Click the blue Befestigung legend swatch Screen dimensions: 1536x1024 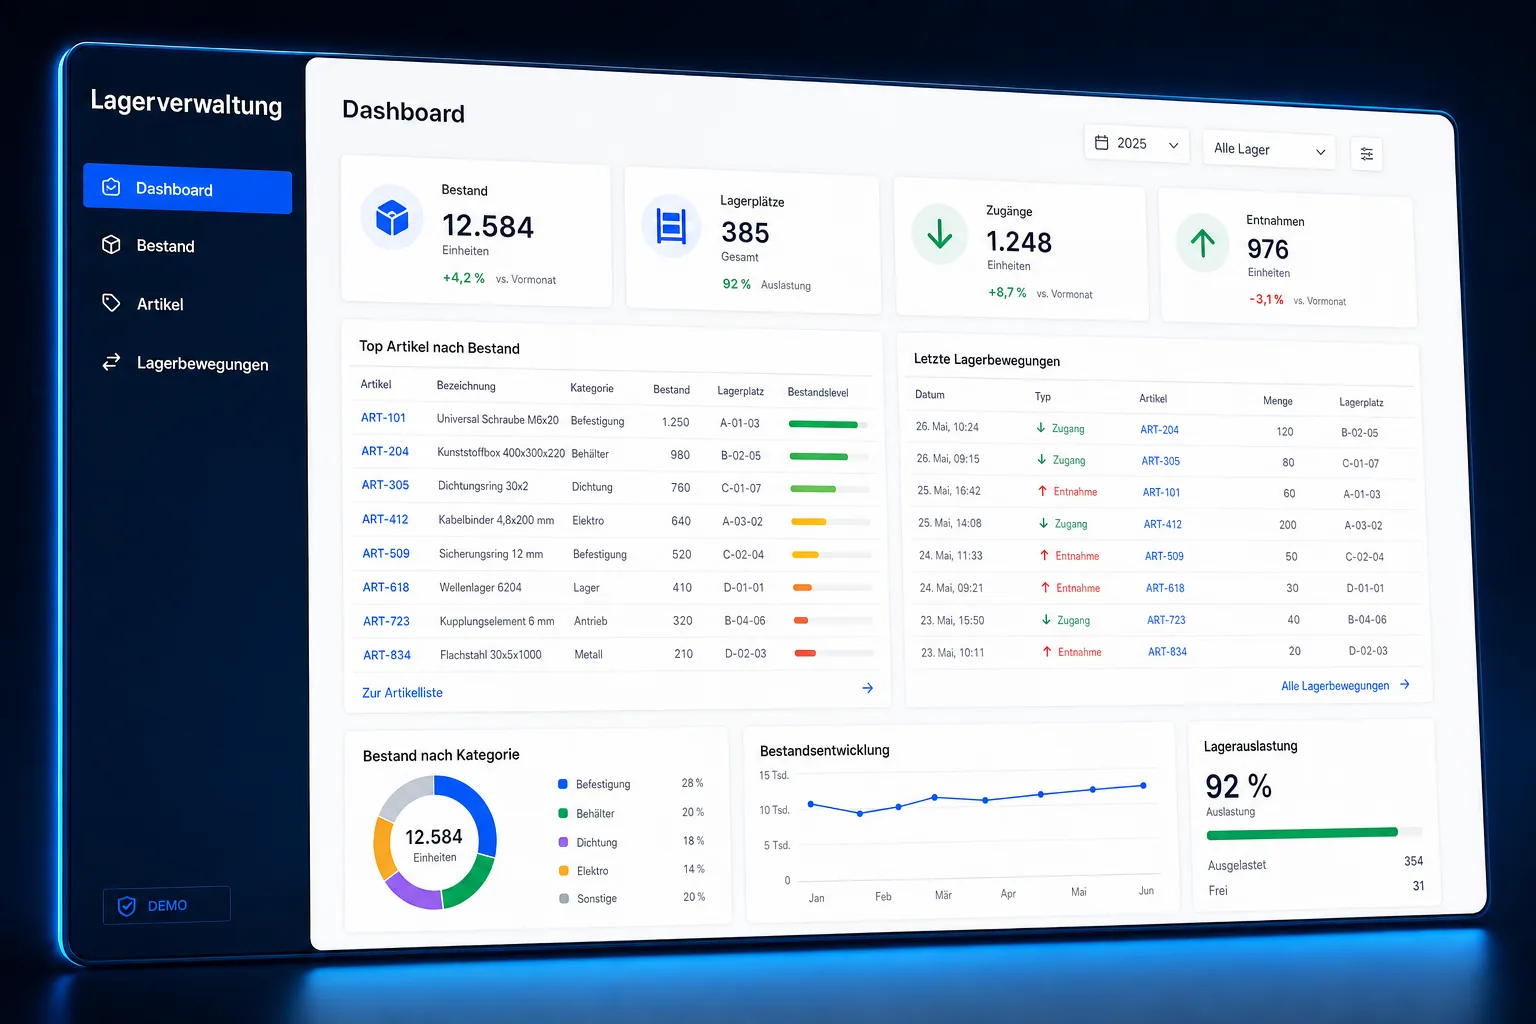point(563,784)
